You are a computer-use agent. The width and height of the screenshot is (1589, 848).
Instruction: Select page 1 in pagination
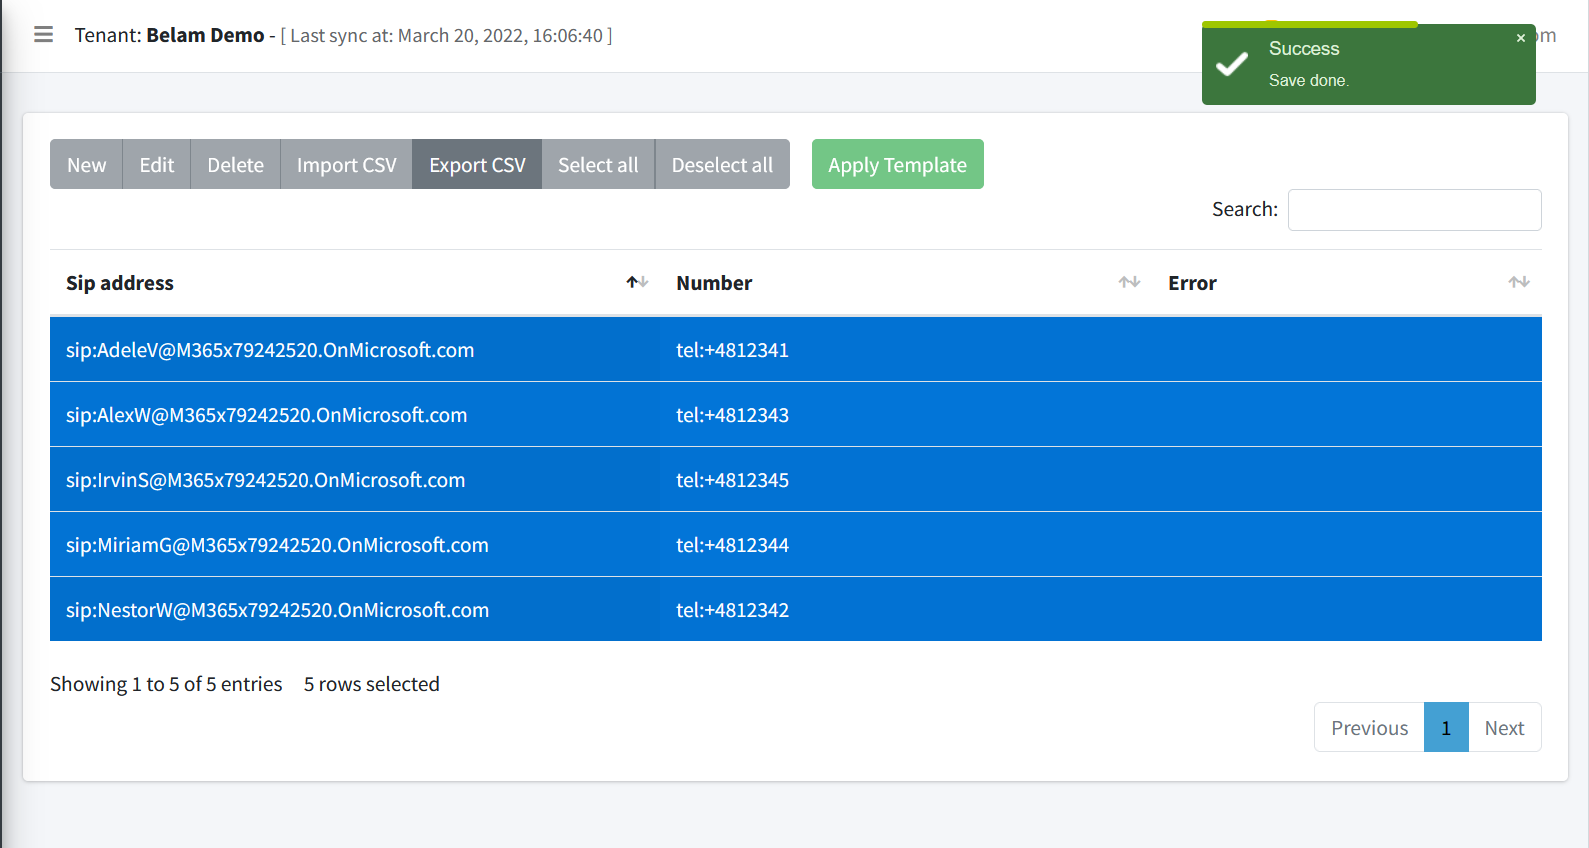[x=1445, y=728]
